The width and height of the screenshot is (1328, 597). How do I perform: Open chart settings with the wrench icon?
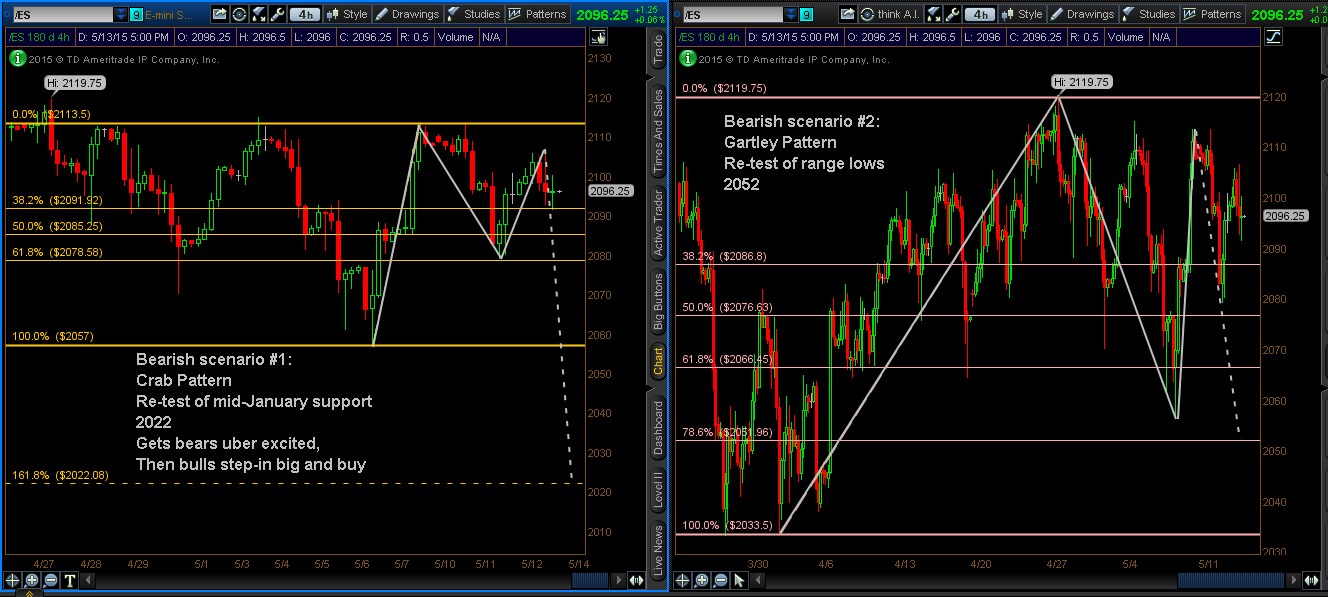click(277, 15)
